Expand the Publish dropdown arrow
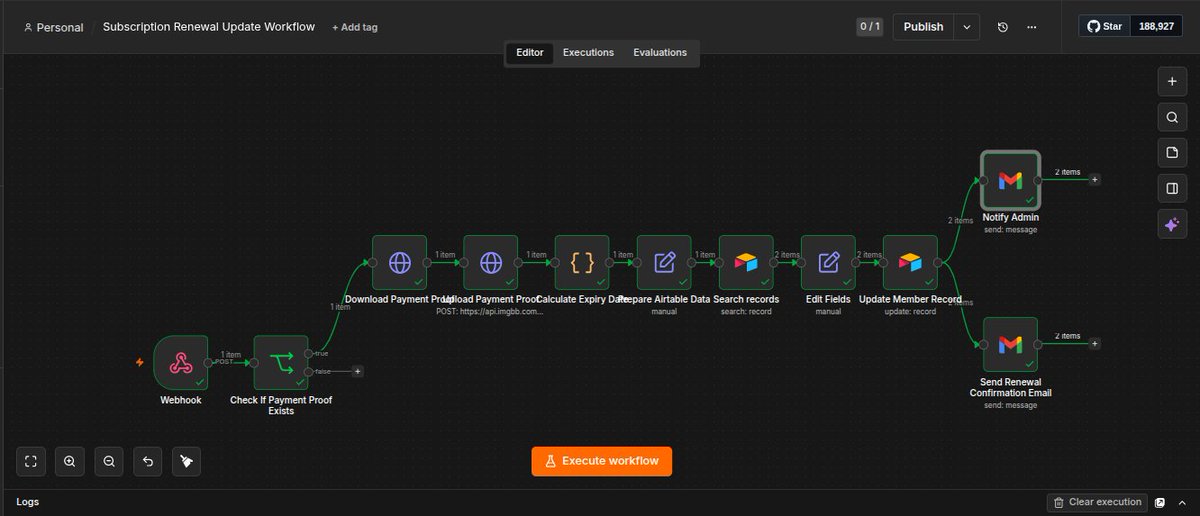The width and height of the screenshot is (1200, 516). click(967, 27)
